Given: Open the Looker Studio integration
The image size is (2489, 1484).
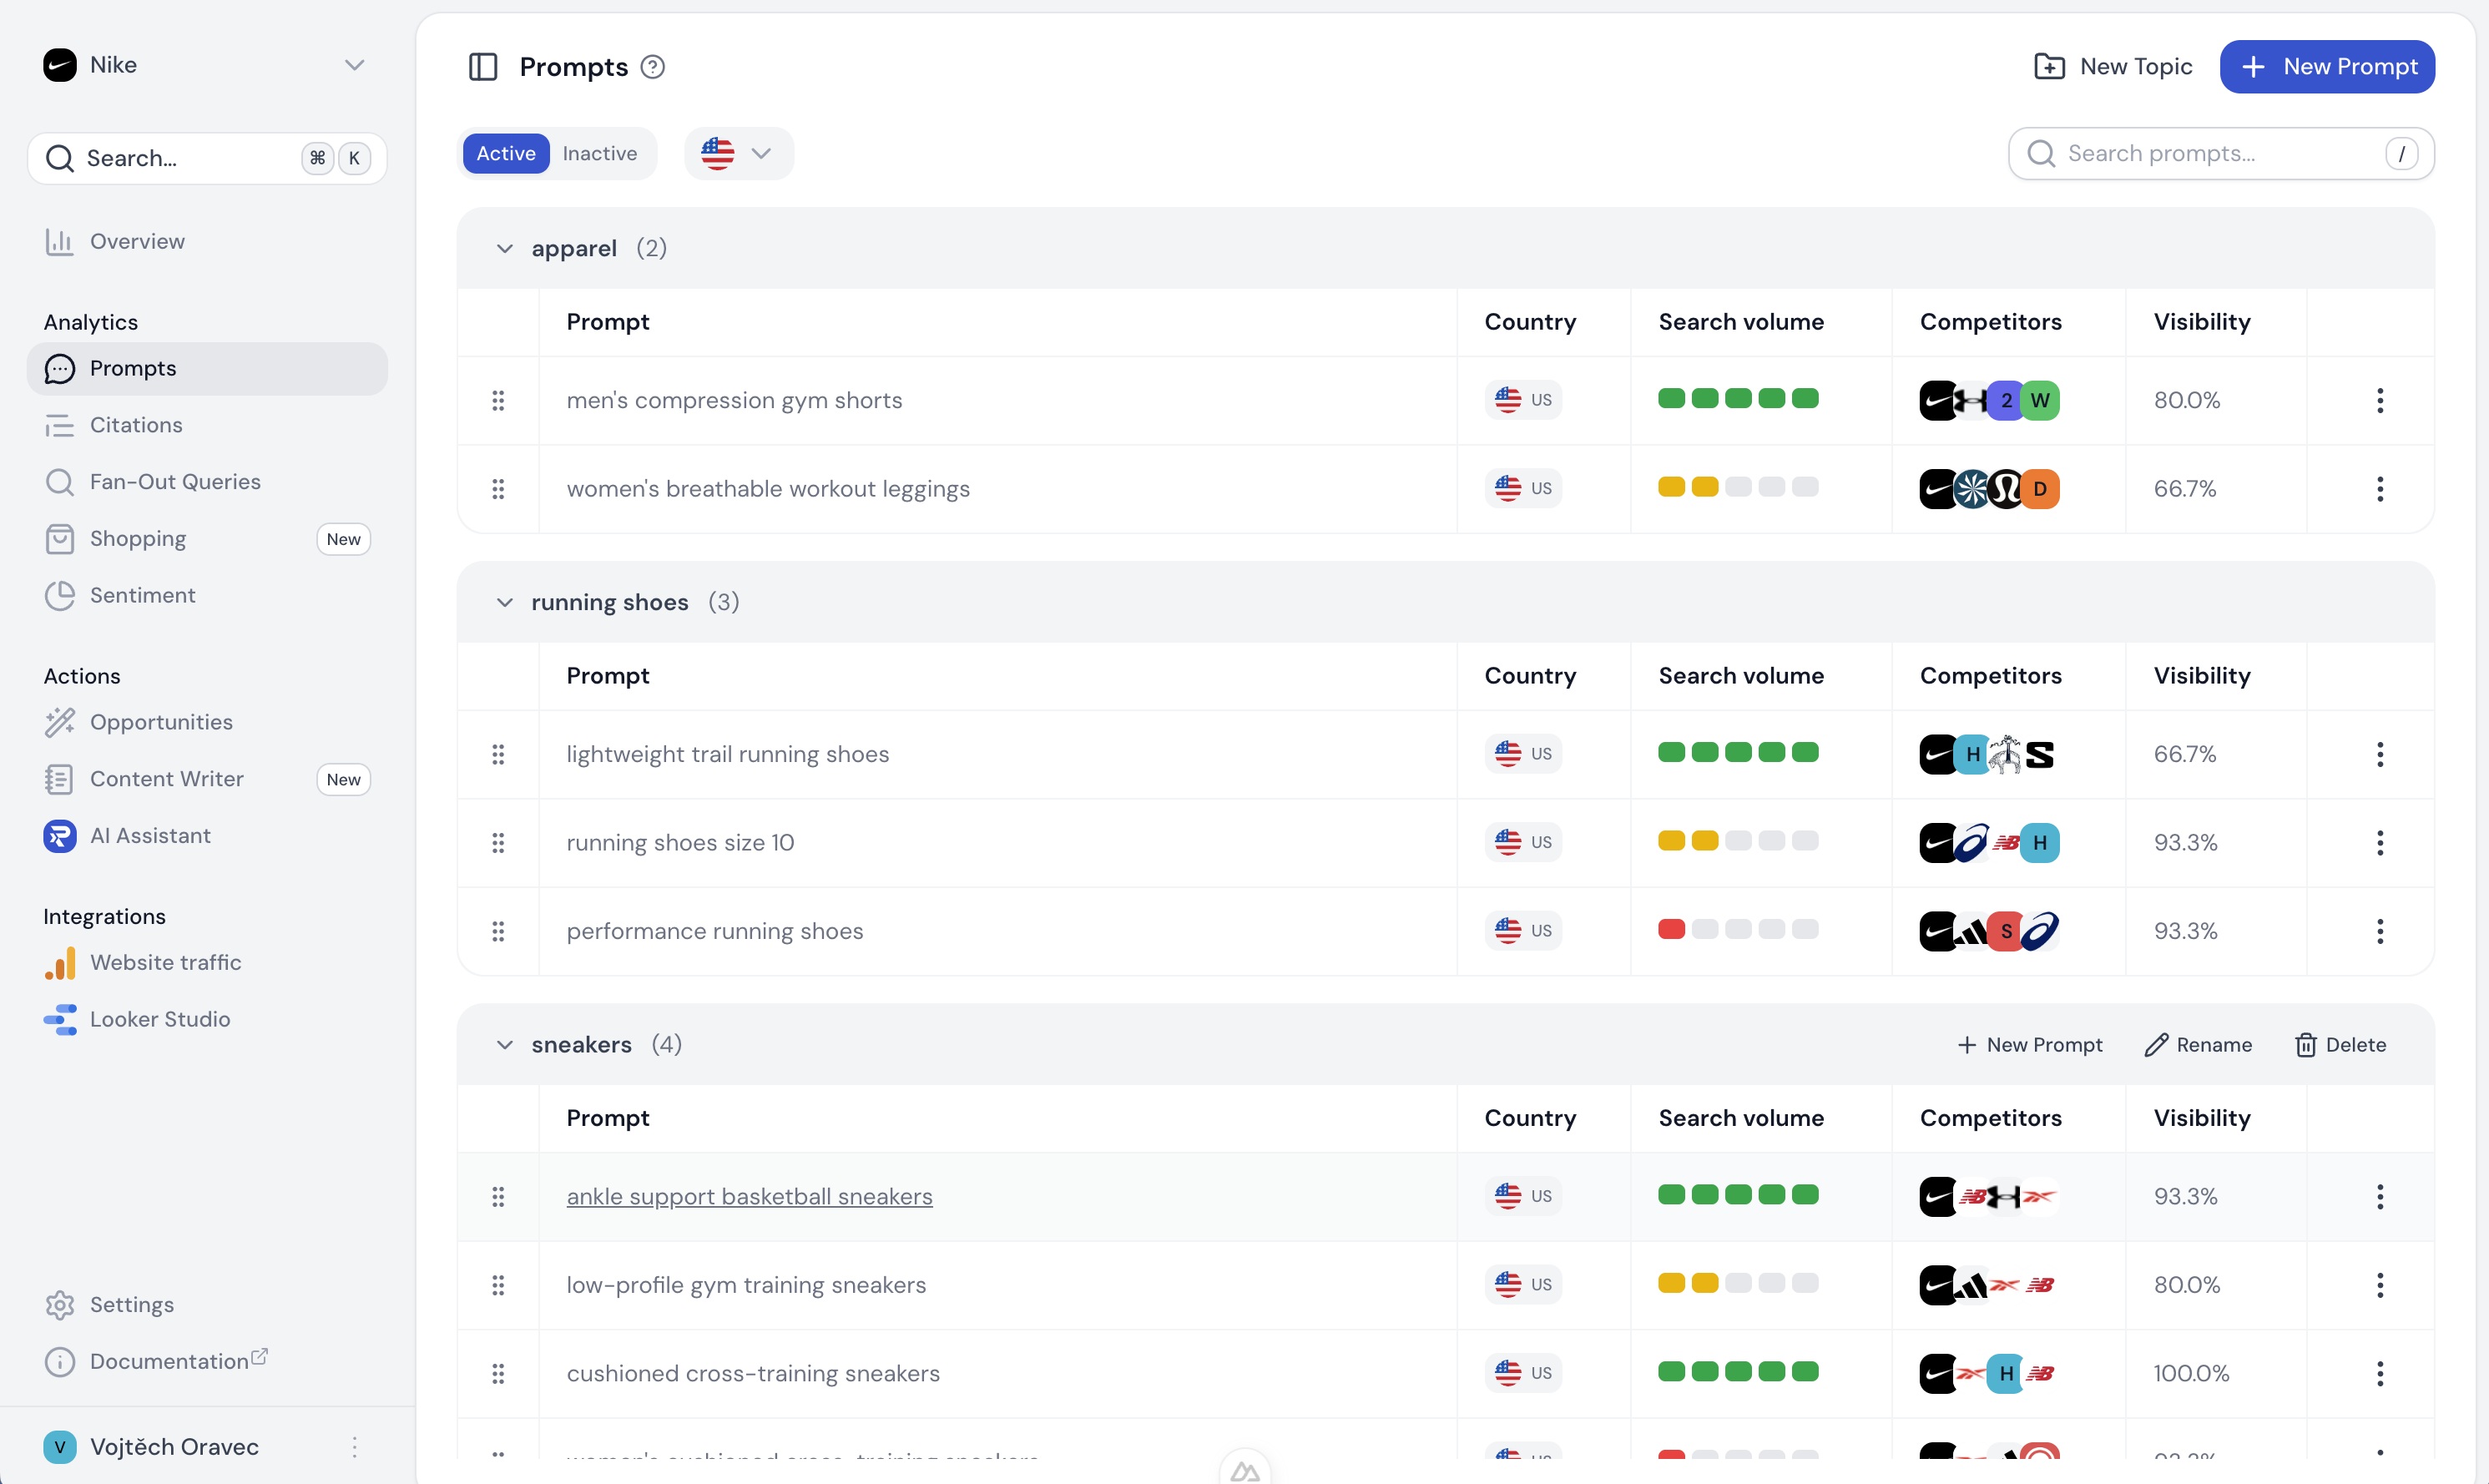Looking at the screenshot, I should (x=160, y=1019).
